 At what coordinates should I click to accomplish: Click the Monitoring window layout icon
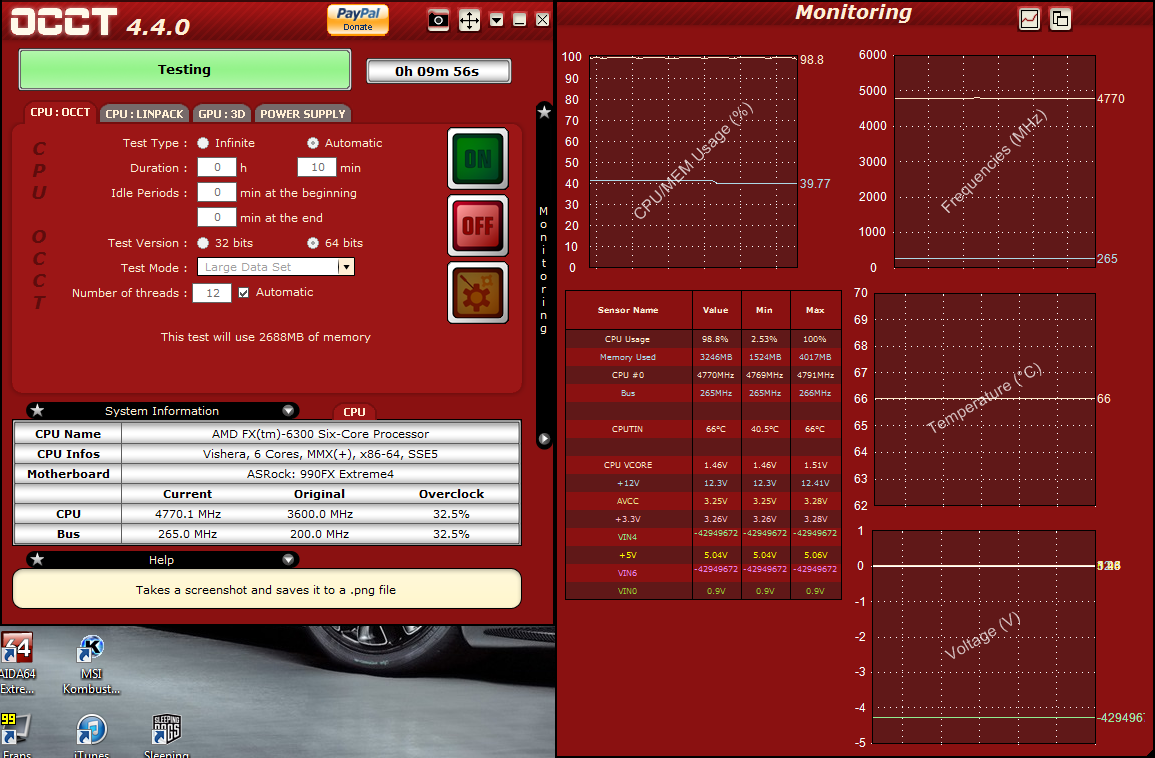pyautogui.click(x=1060, y=19)
